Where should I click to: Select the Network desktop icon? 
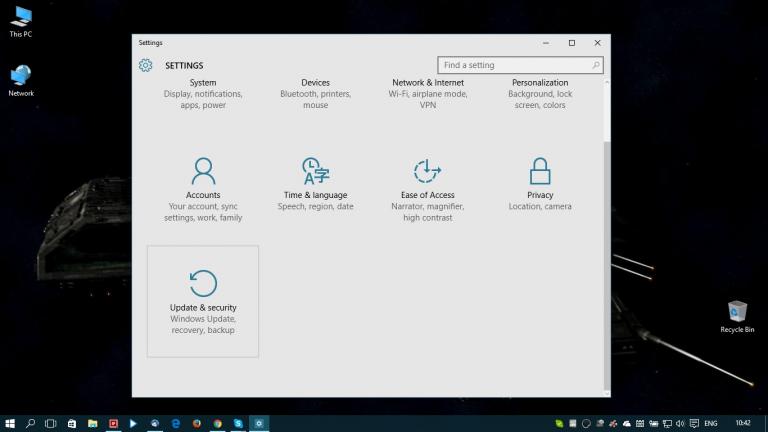pos(21,80)
